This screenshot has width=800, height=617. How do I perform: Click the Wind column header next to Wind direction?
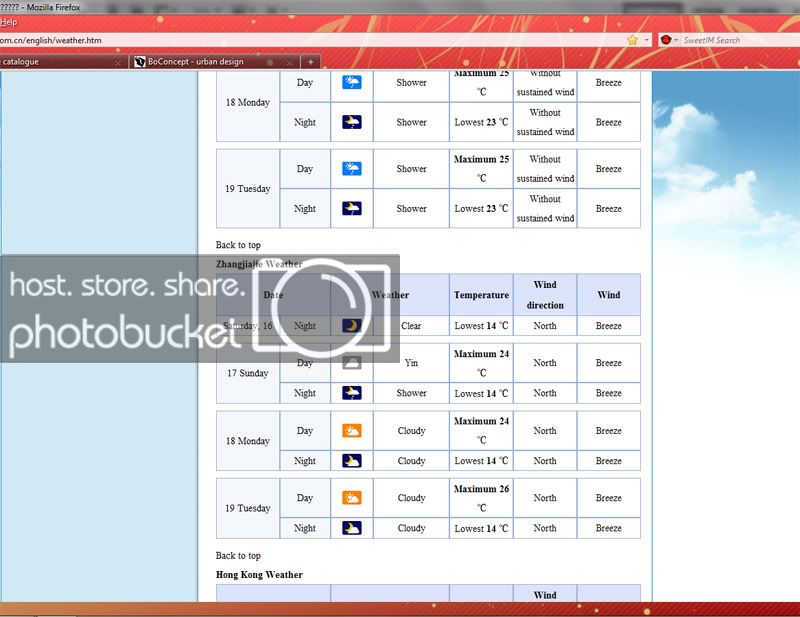(x=609, y=295)
